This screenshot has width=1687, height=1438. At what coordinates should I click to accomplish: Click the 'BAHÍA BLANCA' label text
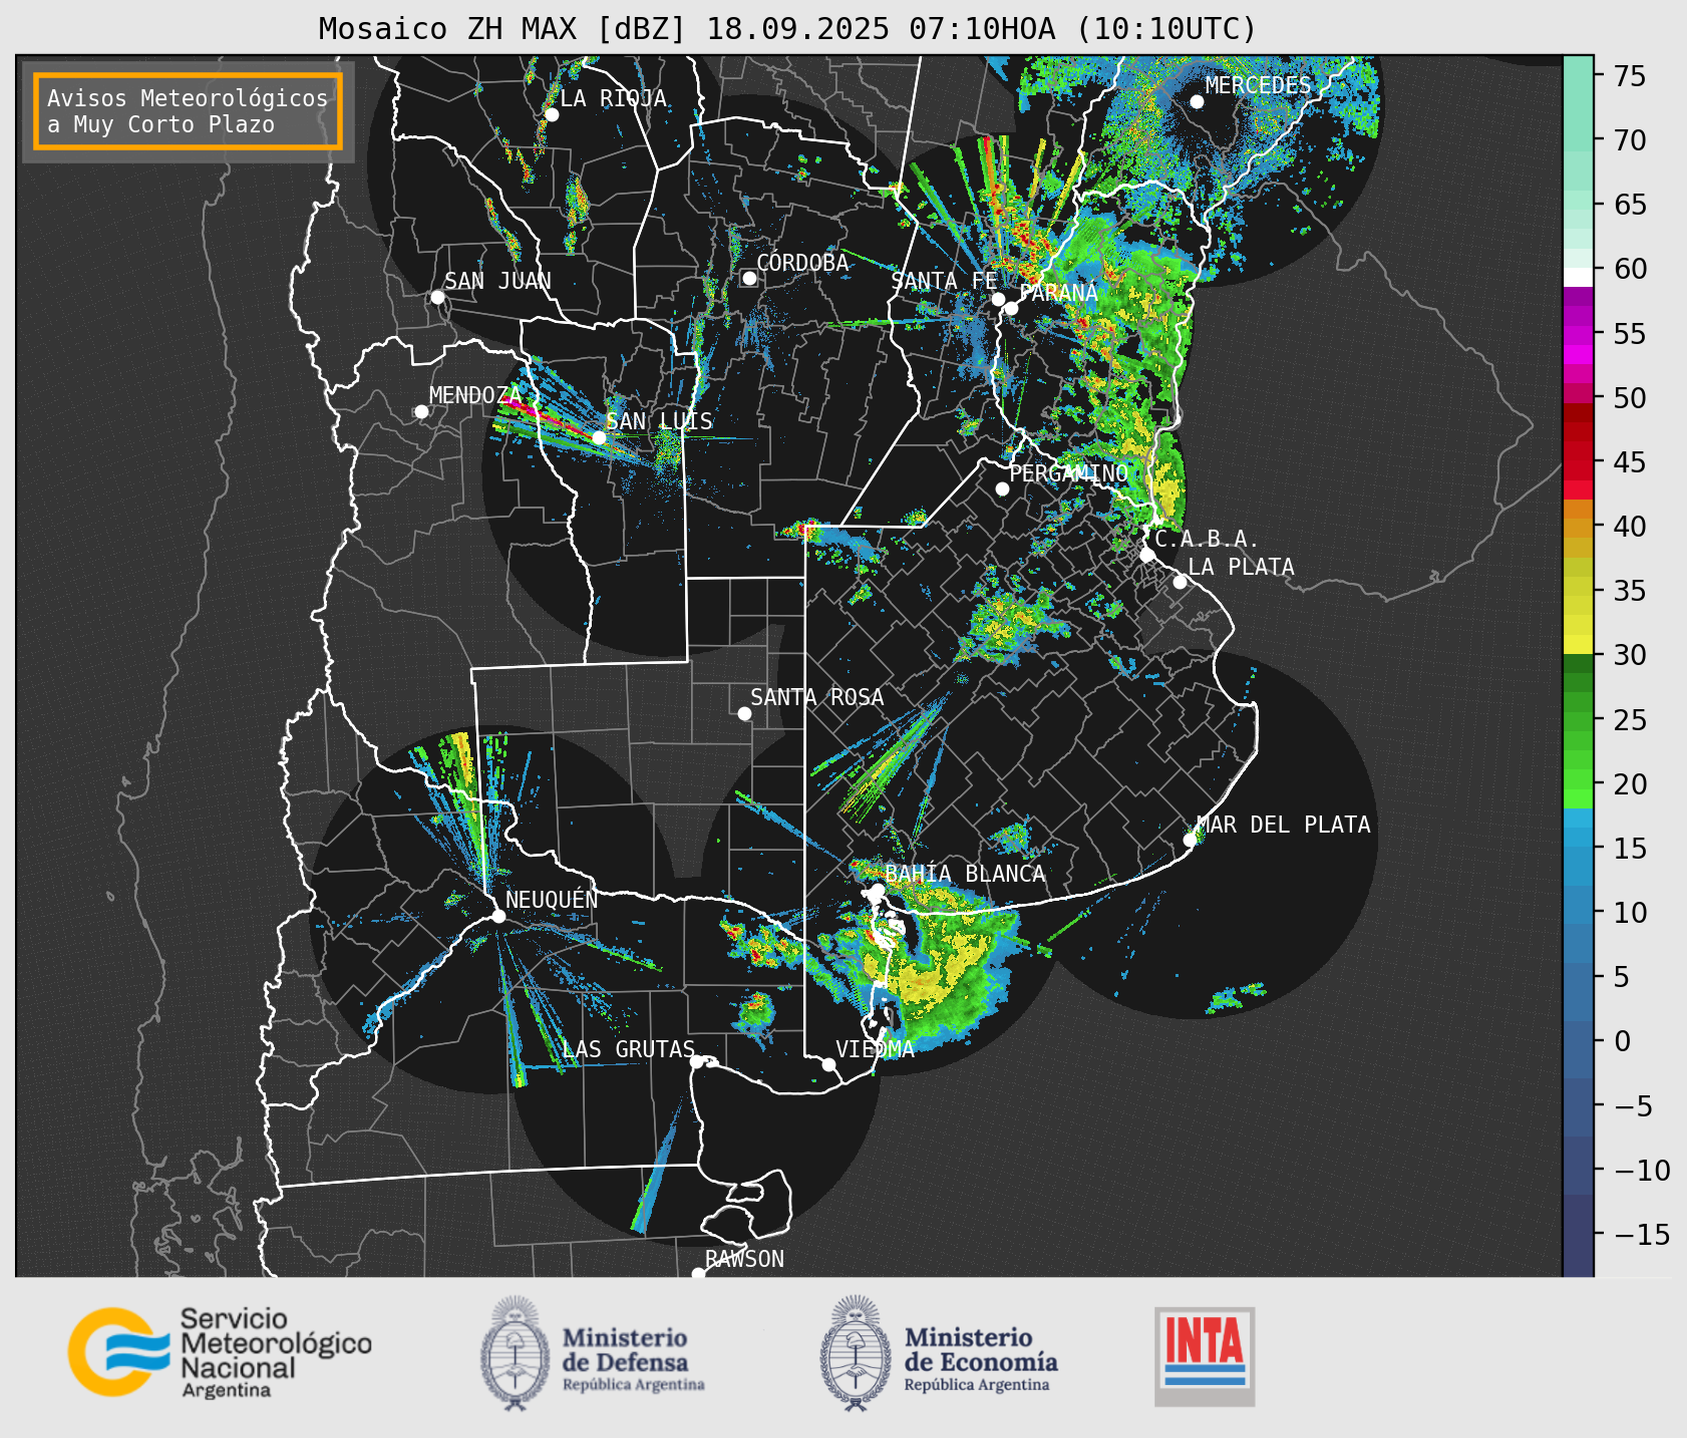click(x=965, y=874)
